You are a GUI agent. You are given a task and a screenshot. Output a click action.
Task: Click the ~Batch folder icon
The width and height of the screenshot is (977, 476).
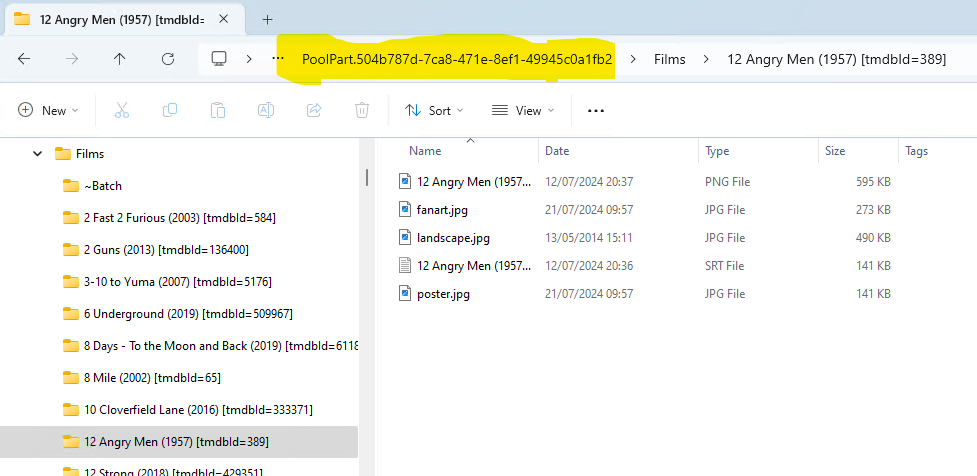[71, 186]
